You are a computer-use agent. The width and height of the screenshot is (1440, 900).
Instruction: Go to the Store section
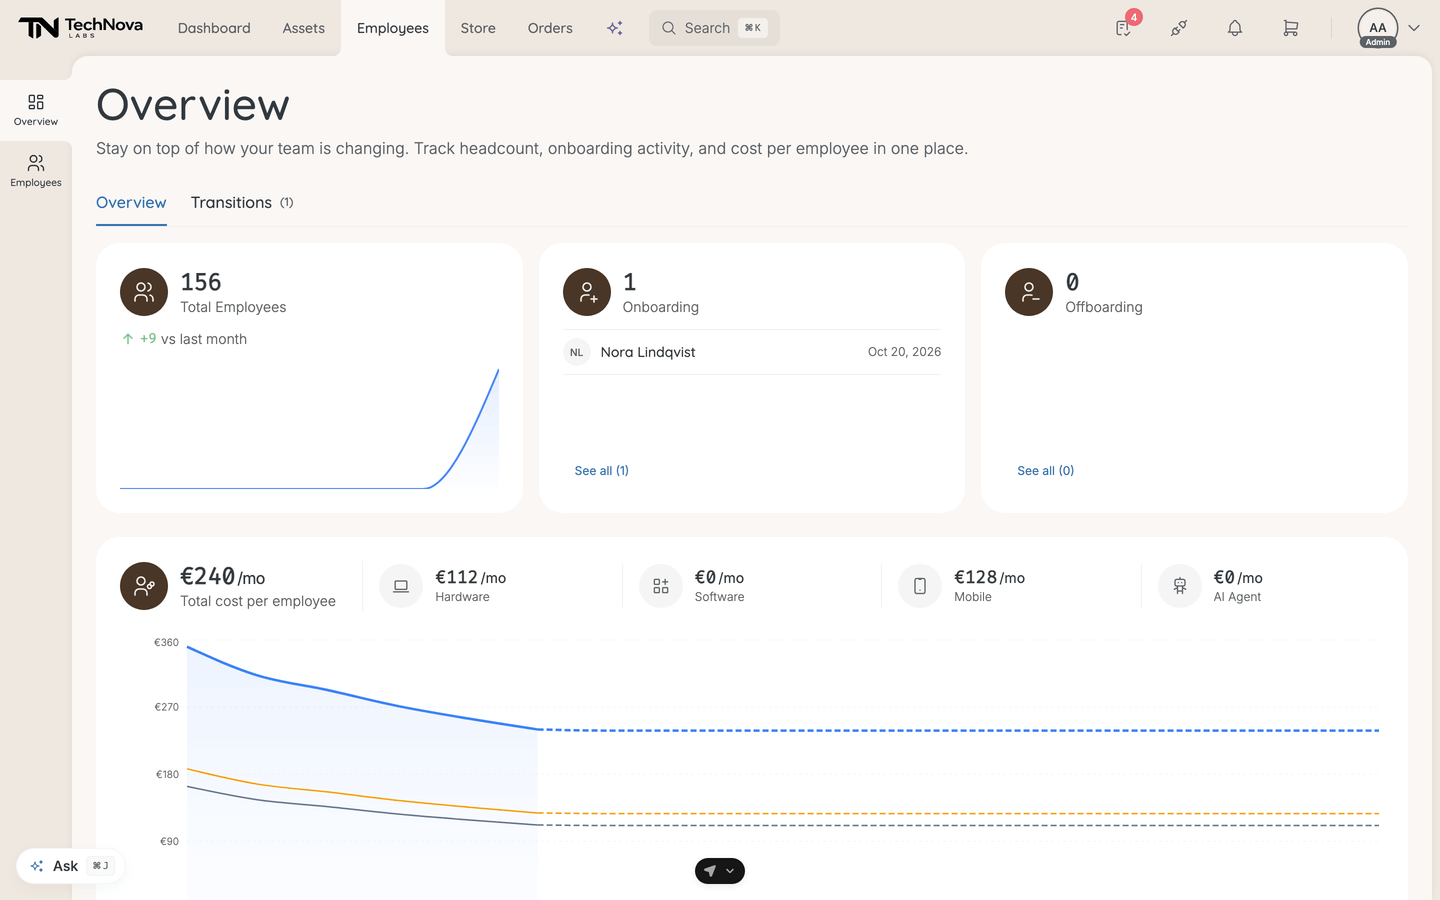[478, 28]
